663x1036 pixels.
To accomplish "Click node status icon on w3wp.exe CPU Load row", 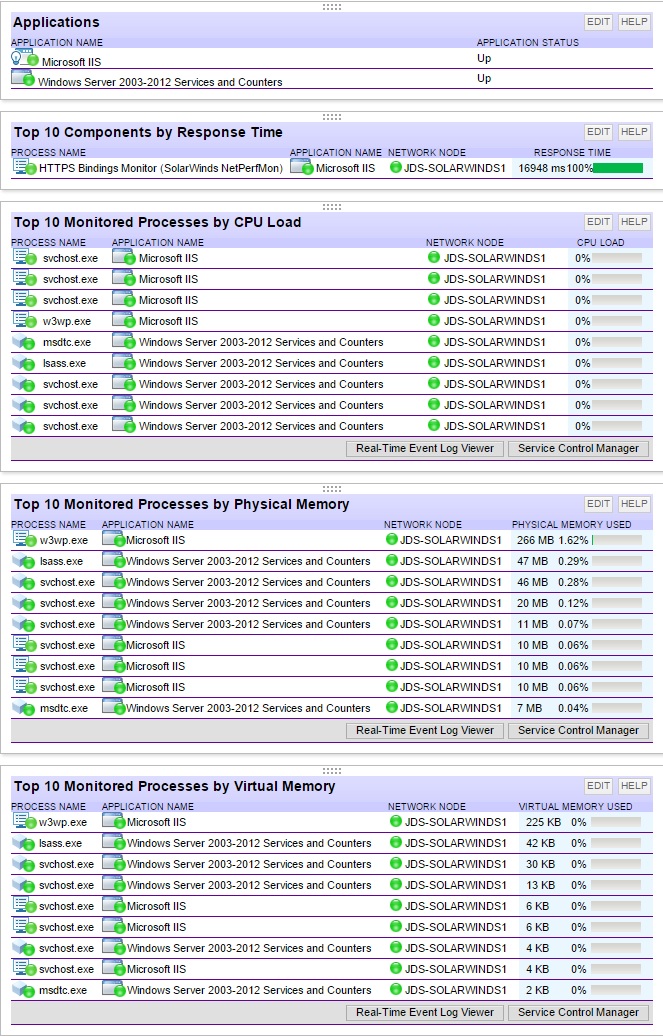I will pos(434,320).
